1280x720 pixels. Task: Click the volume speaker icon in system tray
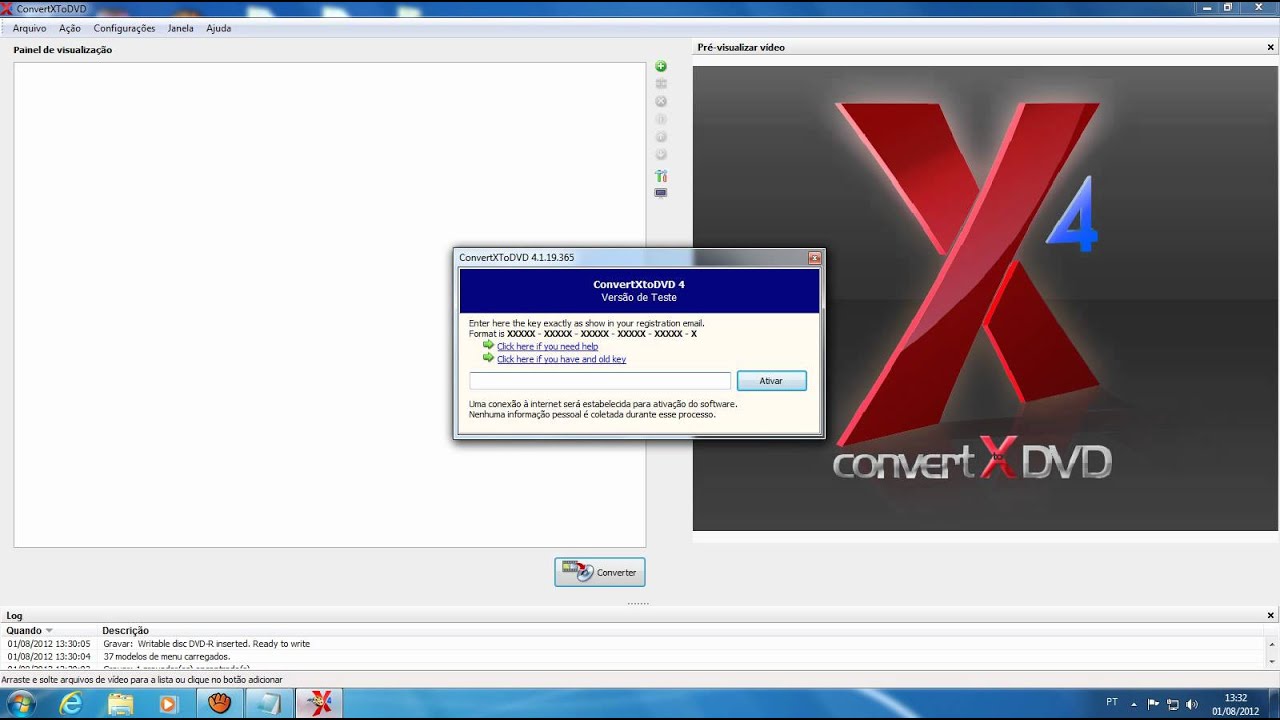click(x=1191, y=704)
